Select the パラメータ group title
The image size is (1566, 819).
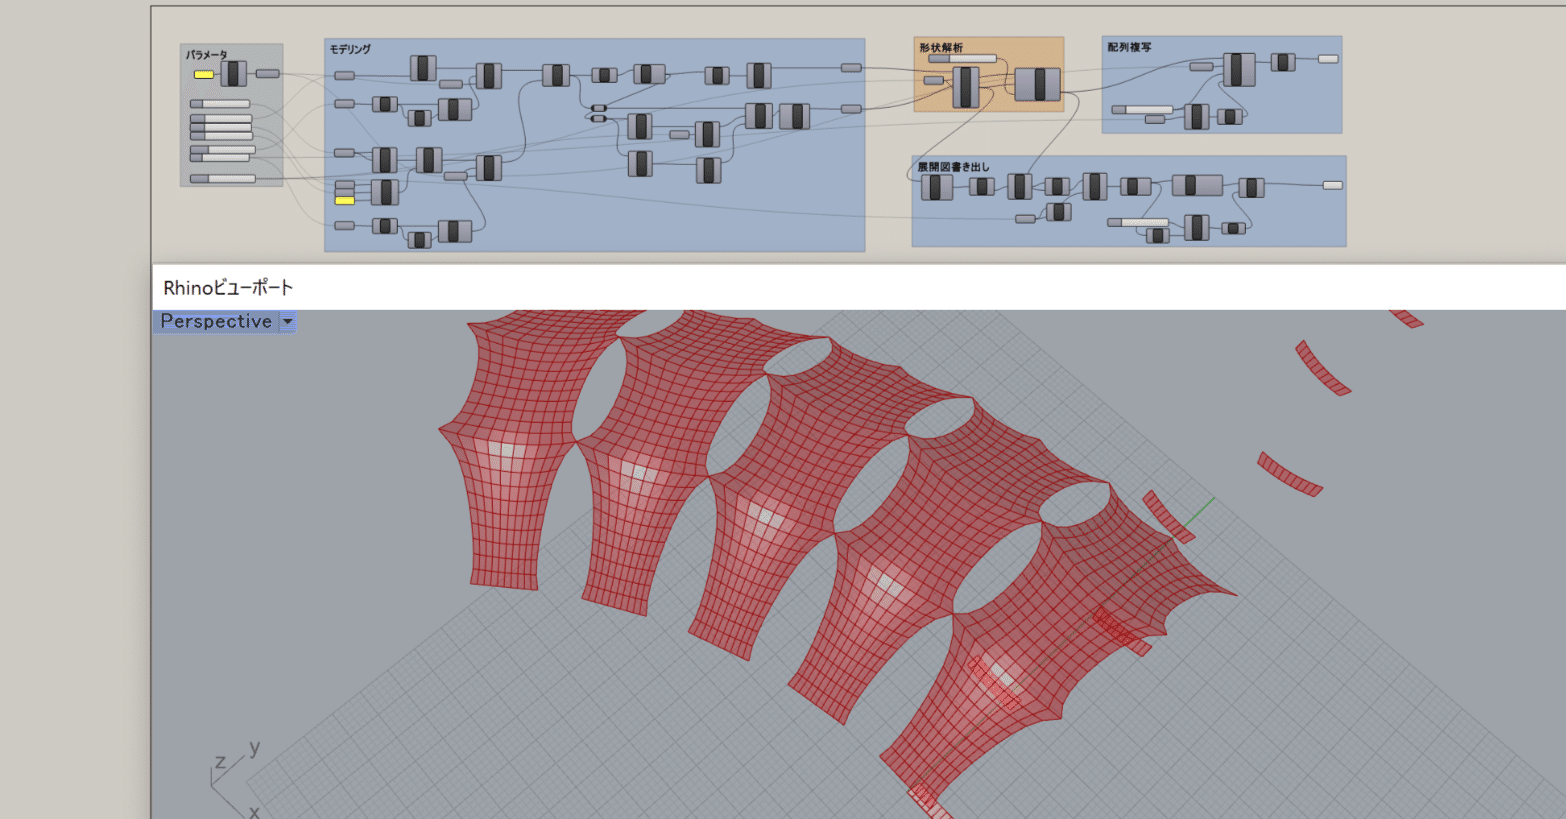(207, 55)
